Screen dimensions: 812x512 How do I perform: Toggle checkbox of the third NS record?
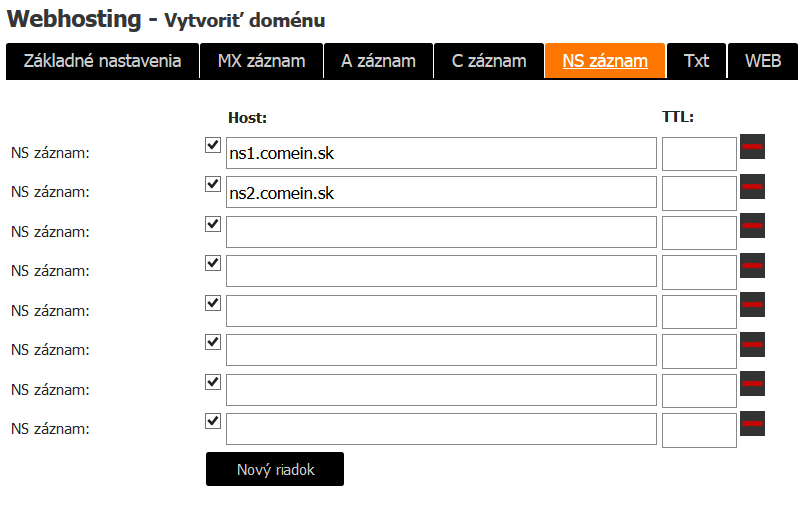pos(213,224)
